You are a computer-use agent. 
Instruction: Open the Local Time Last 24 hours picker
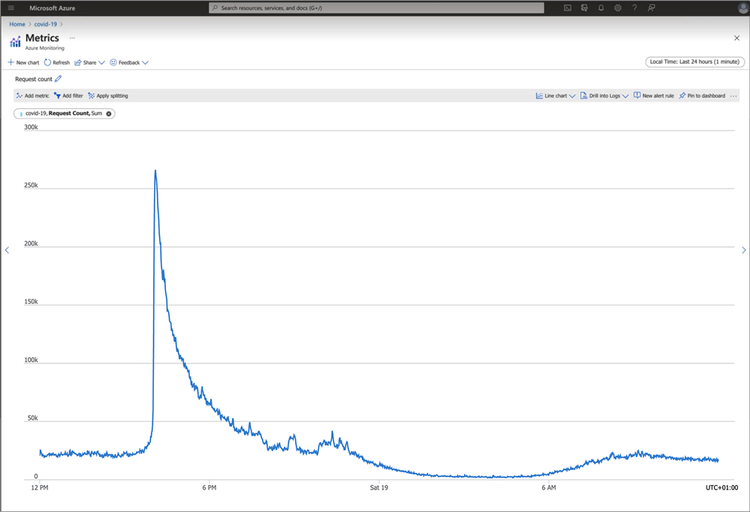[x=695, y=62]
